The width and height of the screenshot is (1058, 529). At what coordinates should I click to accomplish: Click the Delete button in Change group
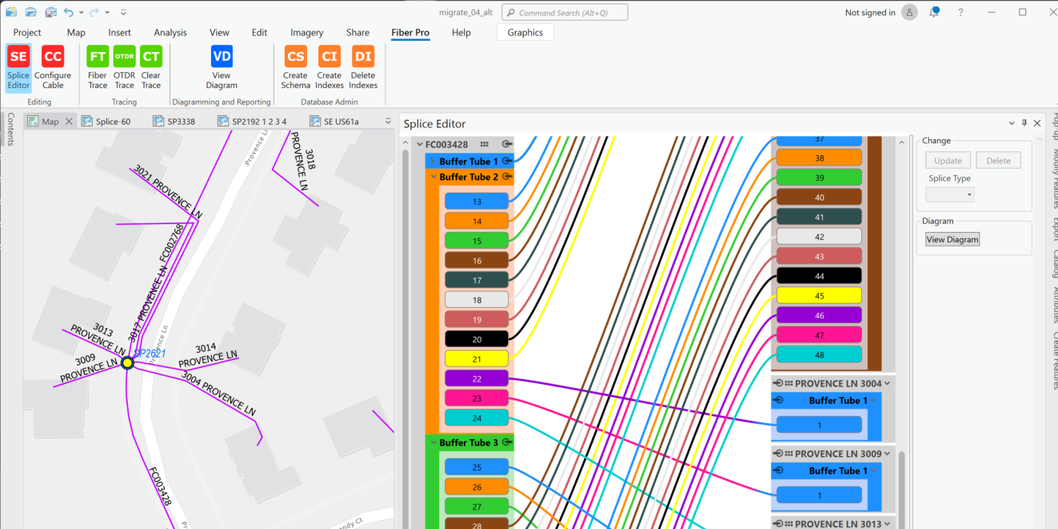pos(998,160)
